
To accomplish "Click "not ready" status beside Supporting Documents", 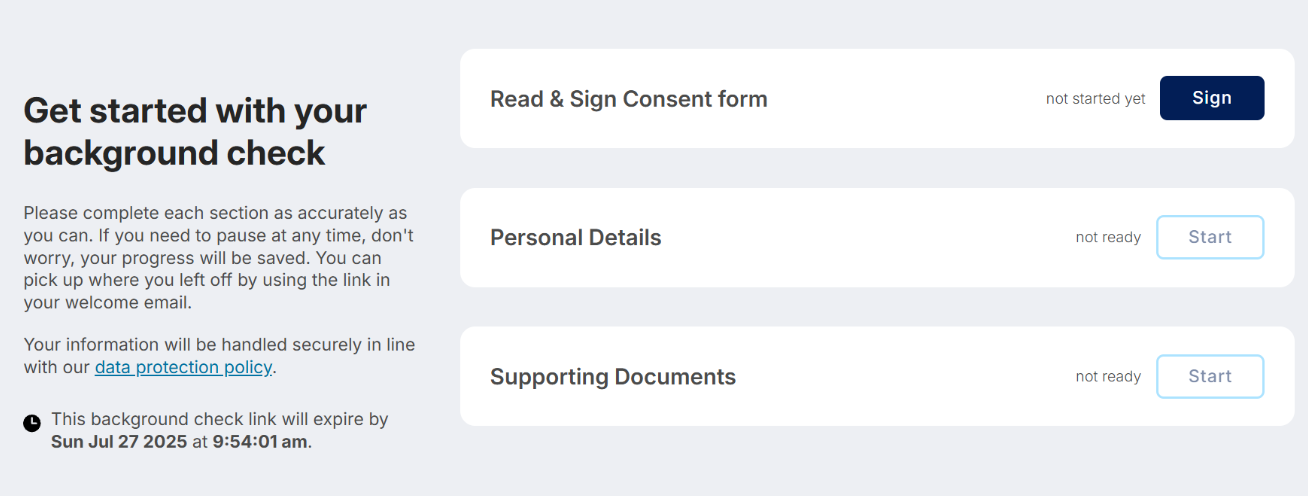I will 1108,377.
